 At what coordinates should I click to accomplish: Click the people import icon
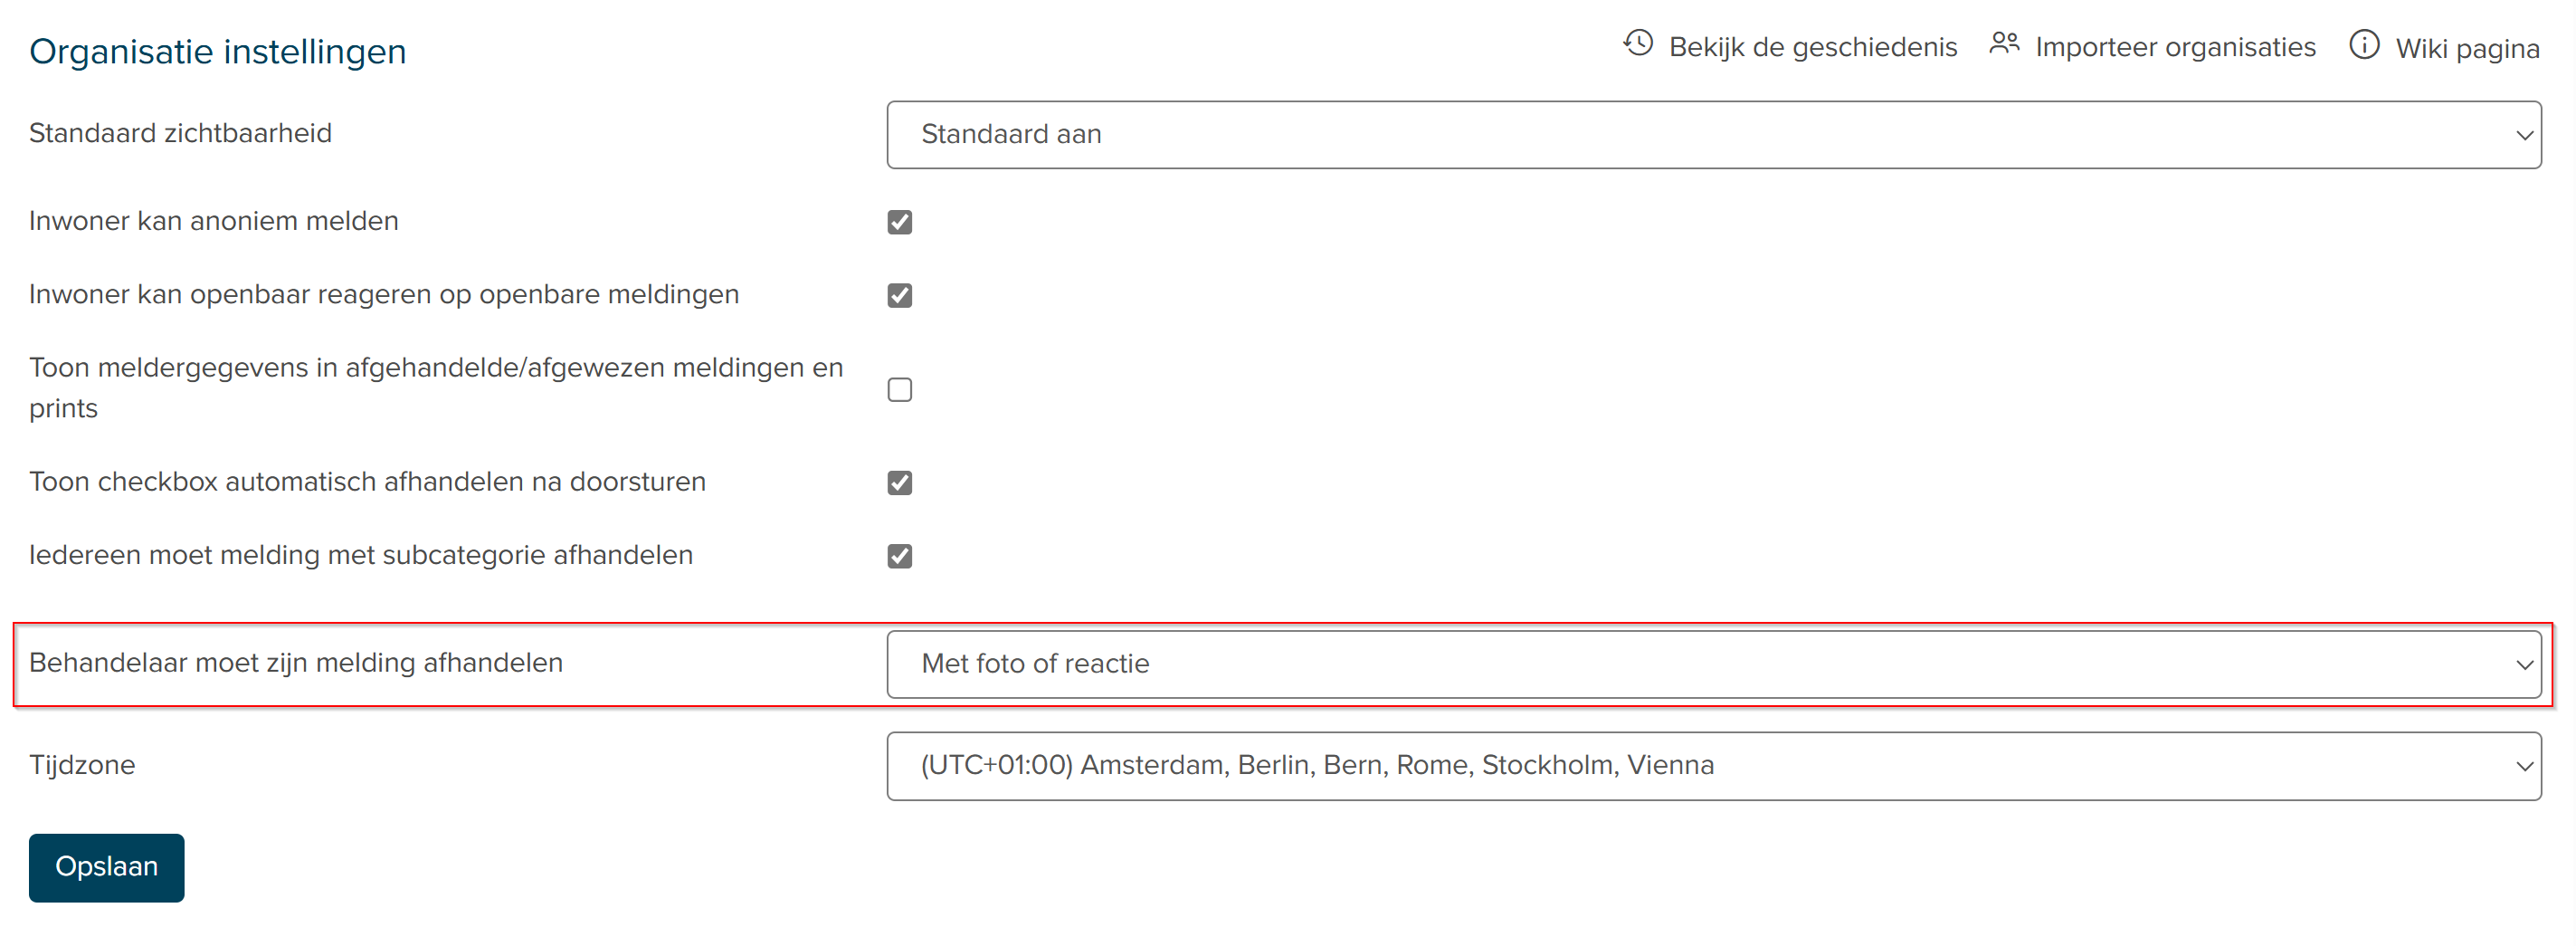pyautogui.click(x=2003, y=44)
